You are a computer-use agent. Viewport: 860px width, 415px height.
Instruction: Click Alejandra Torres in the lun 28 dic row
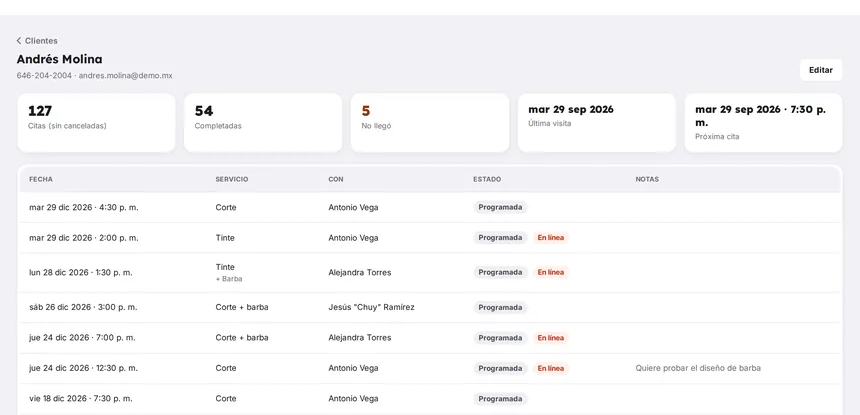[x=360, y=272]
